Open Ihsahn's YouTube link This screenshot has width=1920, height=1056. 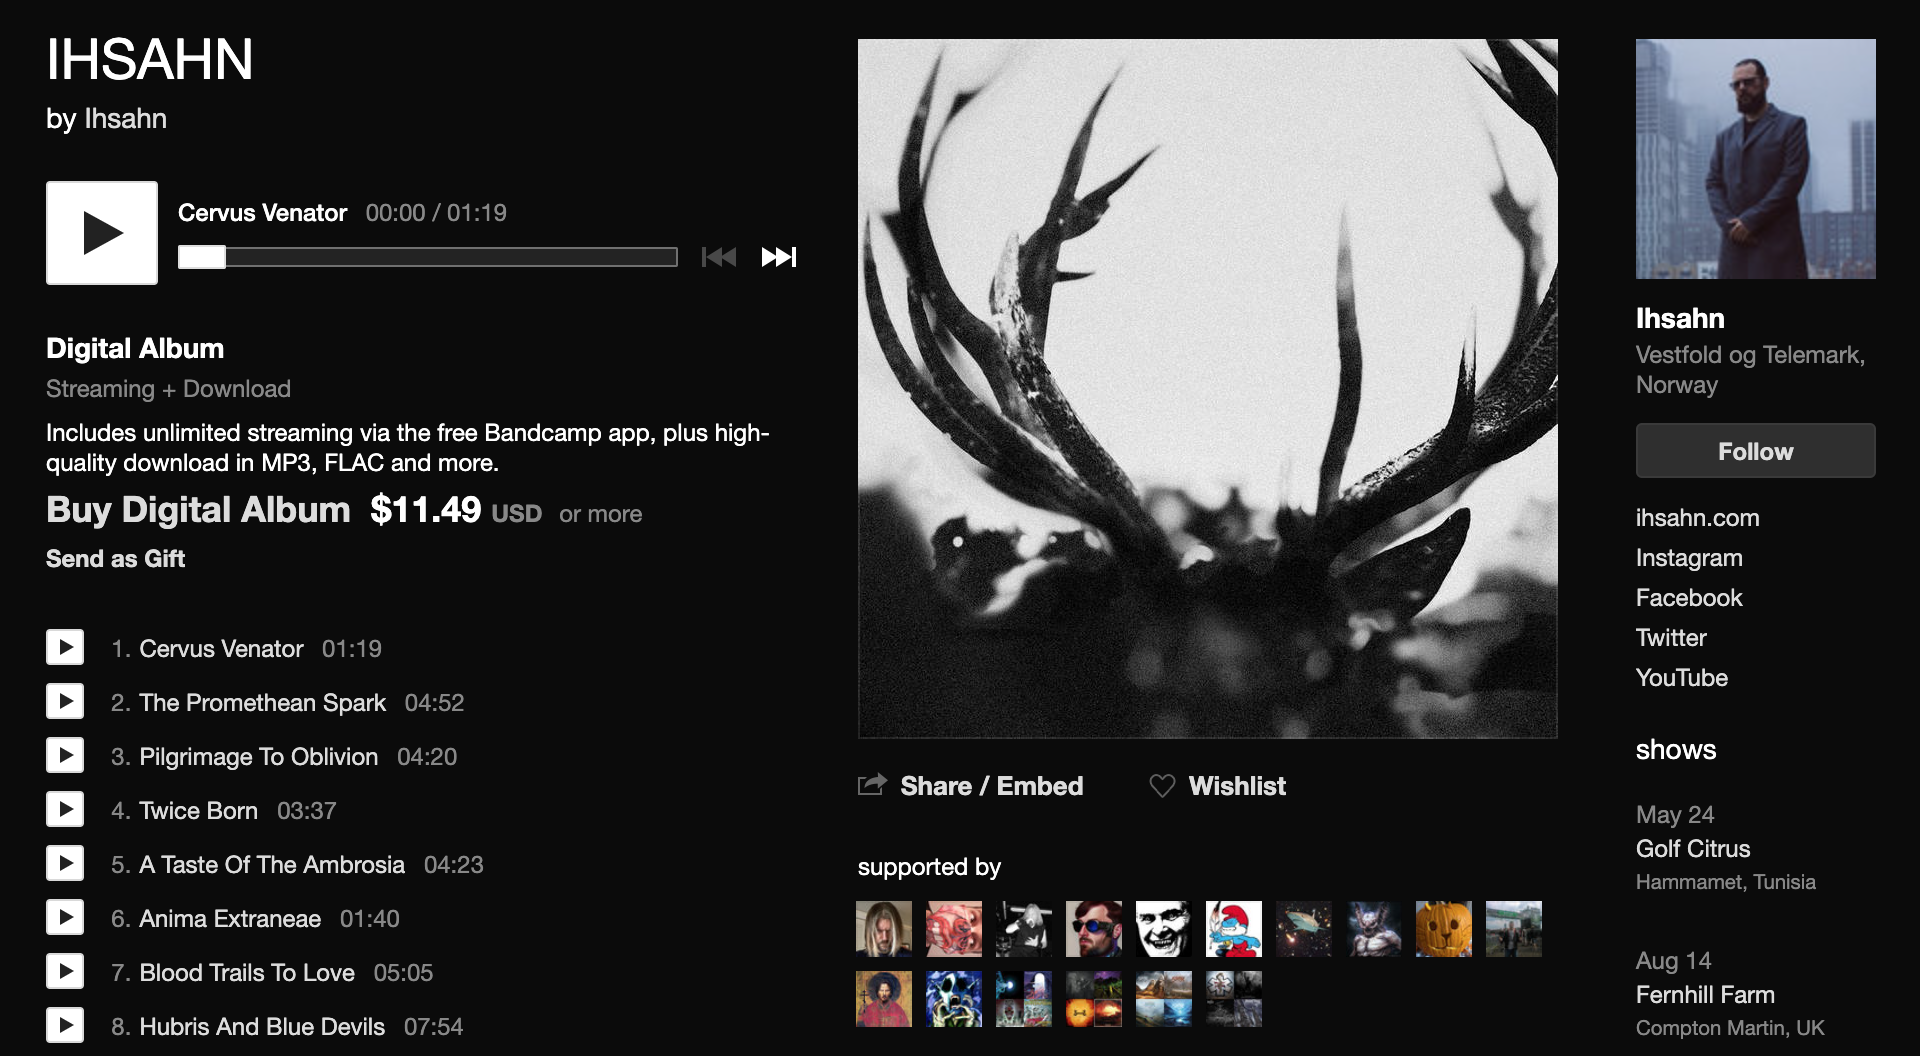tap(1682, 678)
